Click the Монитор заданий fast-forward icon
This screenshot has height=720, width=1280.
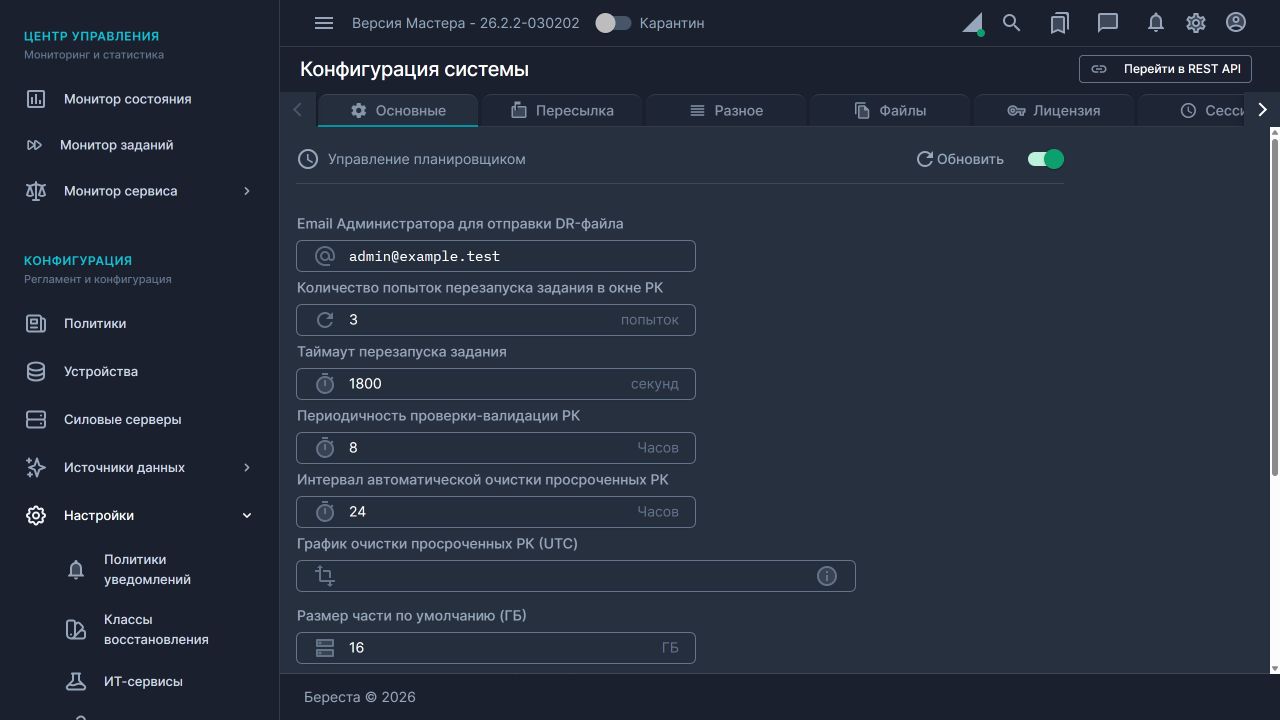(34, 145)
